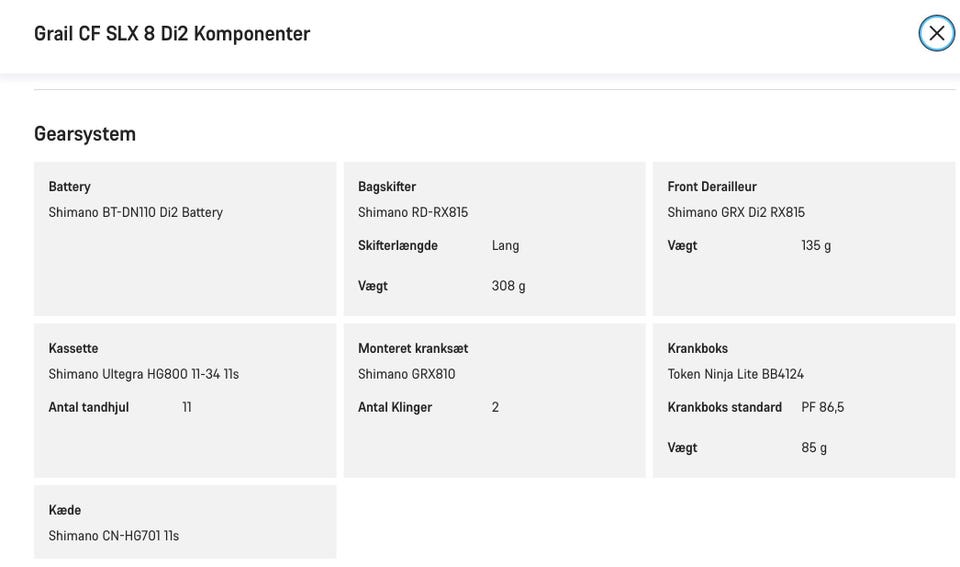Click the Krankboks standard label
Image resolution: width=960 pixels, height=567 pixels.
click(x=725, y=407)
